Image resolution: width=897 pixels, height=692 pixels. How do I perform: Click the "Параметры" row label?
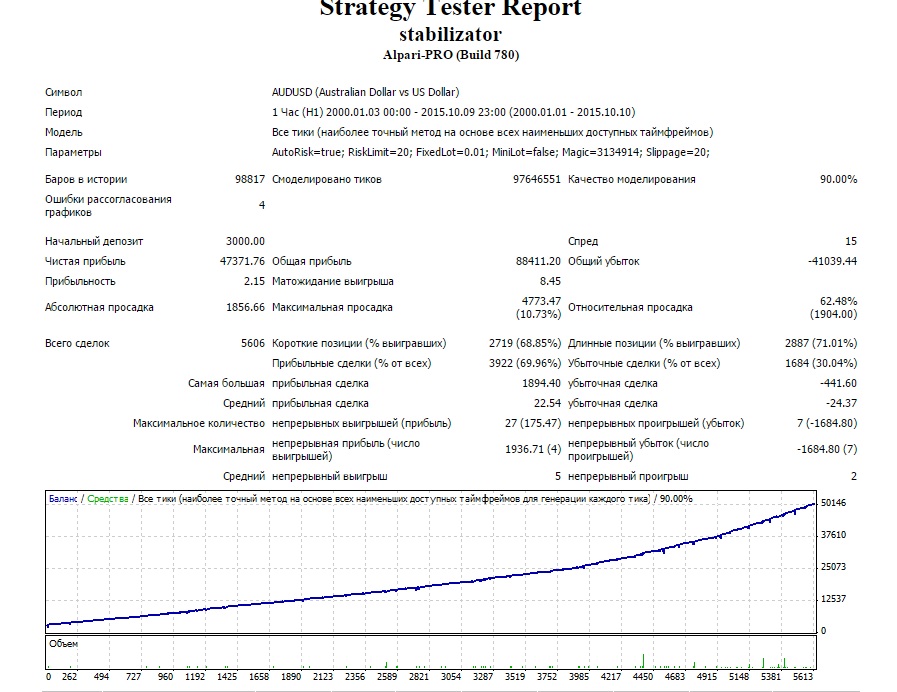[x=73, y=152]
